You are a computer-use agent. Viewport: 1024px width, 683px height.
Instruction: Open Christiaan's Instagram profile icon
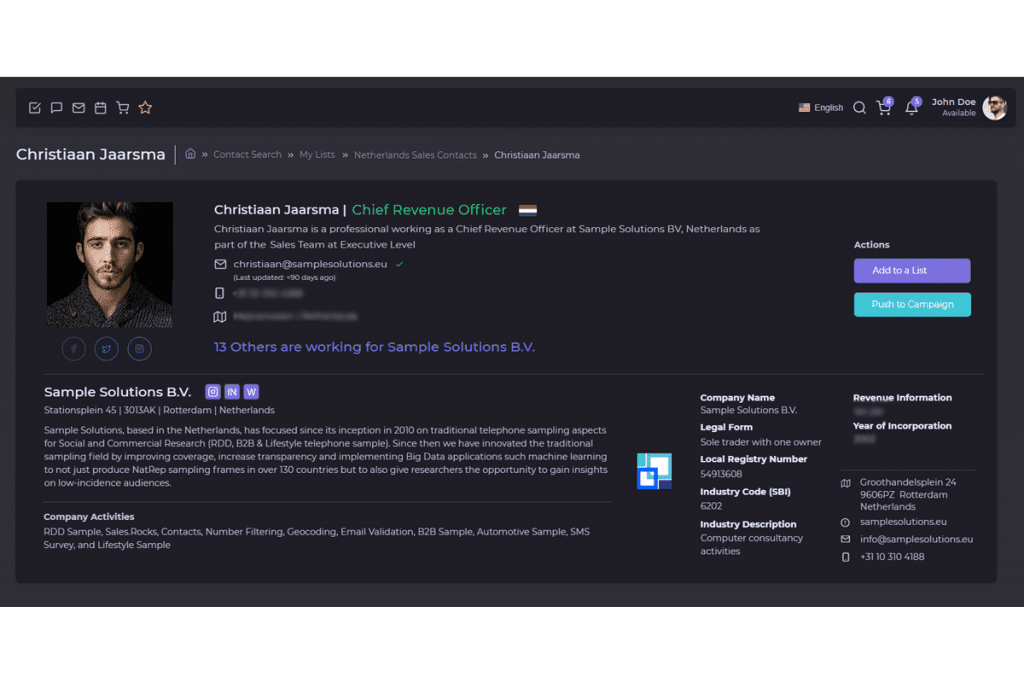coord(140,349)
